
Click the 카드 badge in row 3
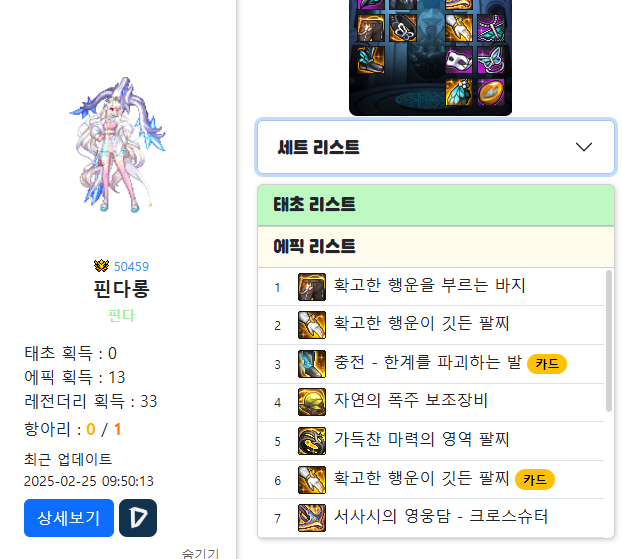[547, 364]
